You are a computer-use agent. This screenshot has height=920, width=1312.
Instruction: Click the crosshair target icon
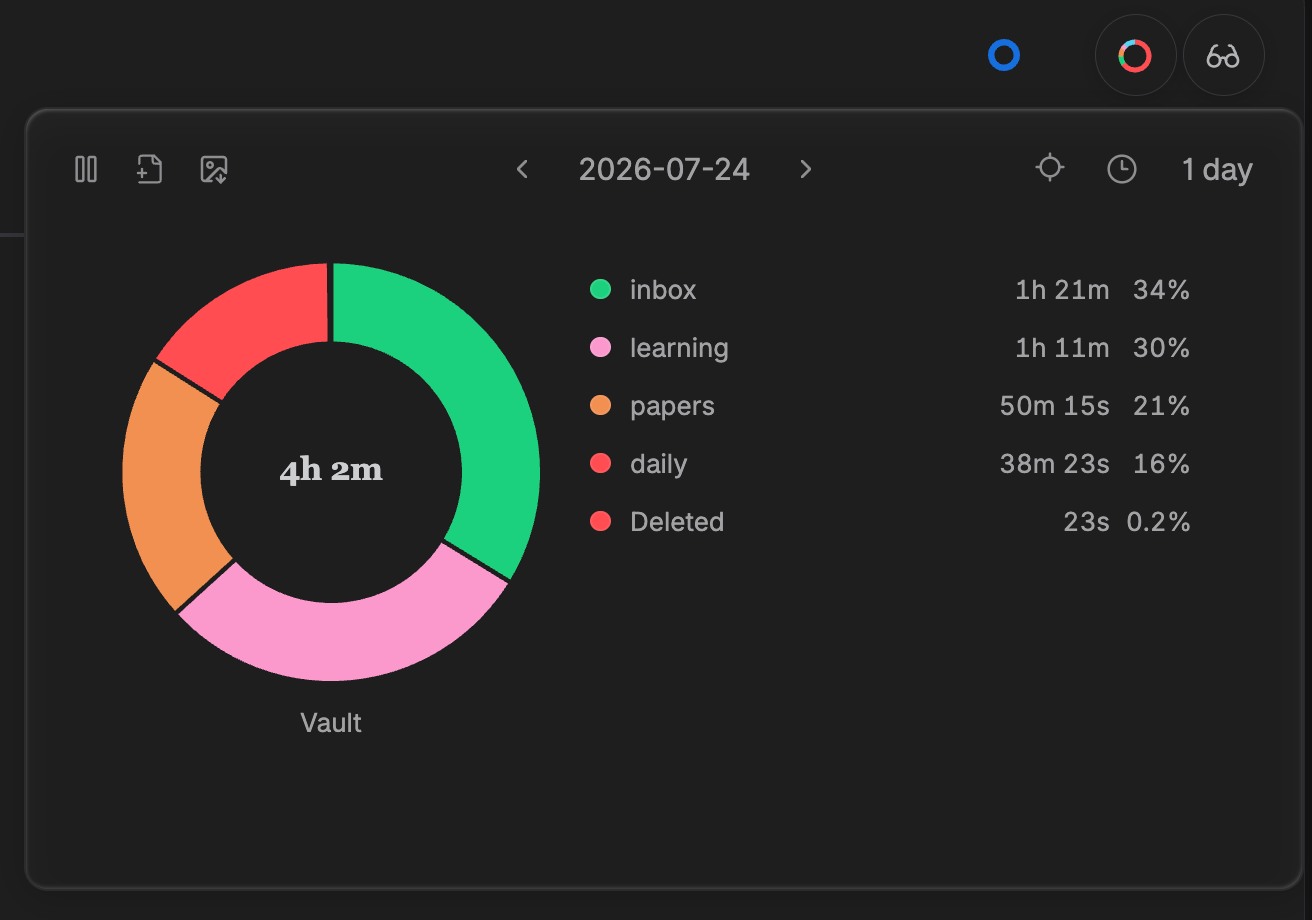(1049, 168)
